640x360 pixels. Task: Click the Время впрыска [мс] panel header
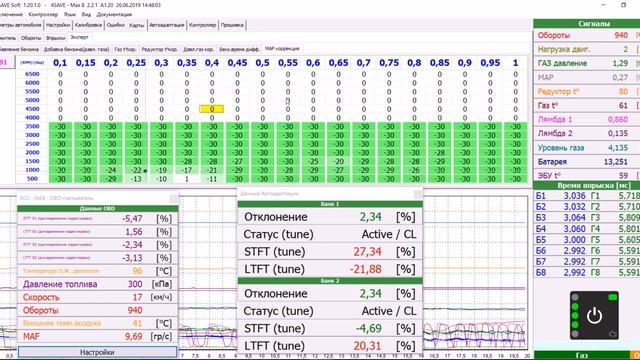(587, 186)
